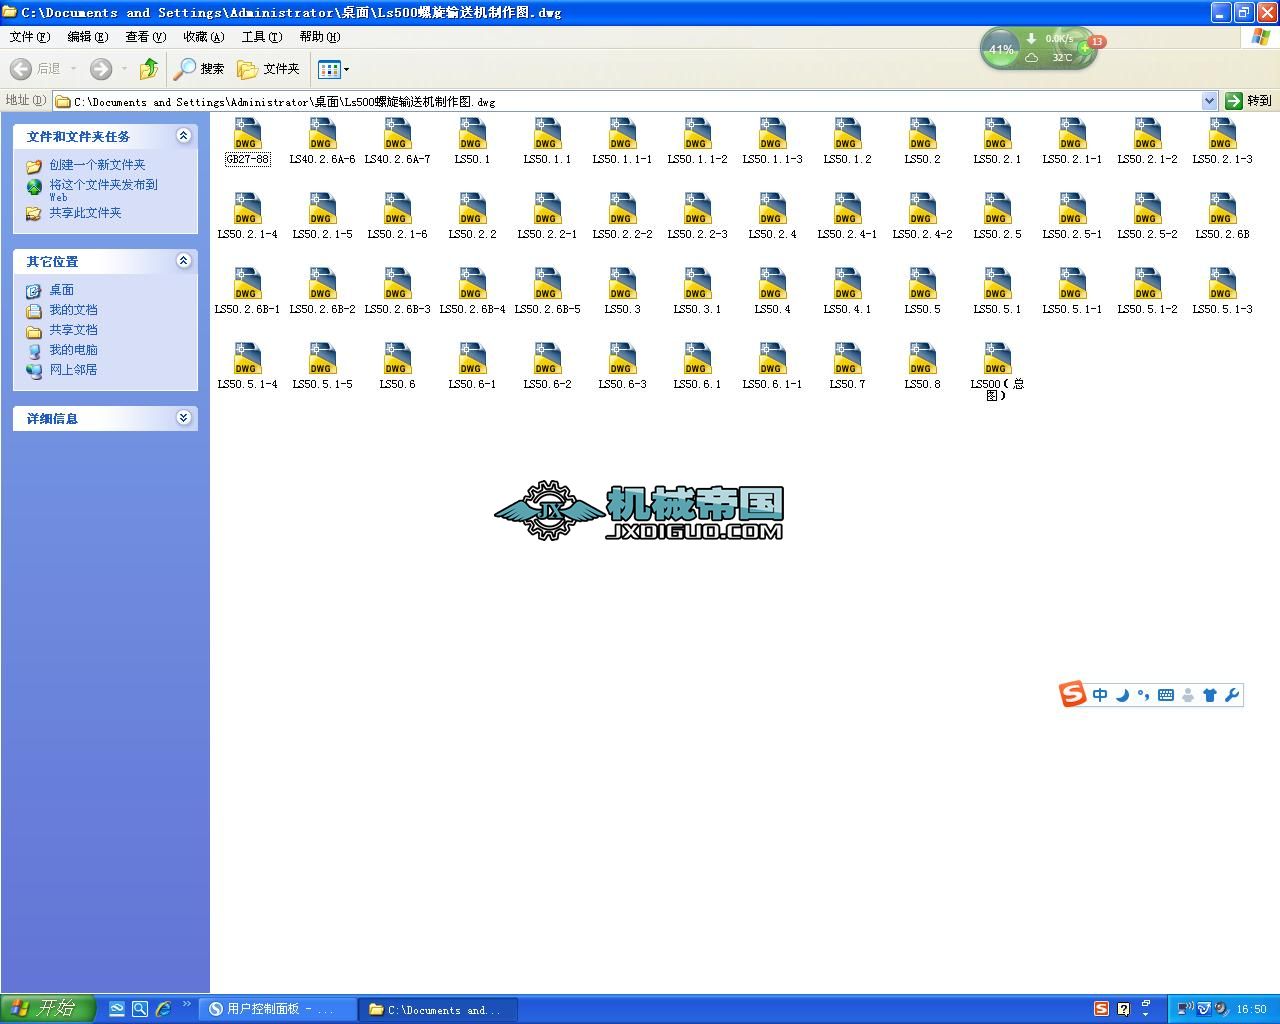
Task: Switch Sogou input to 中 Chinese mode
Action: (x=1100, y=695)
